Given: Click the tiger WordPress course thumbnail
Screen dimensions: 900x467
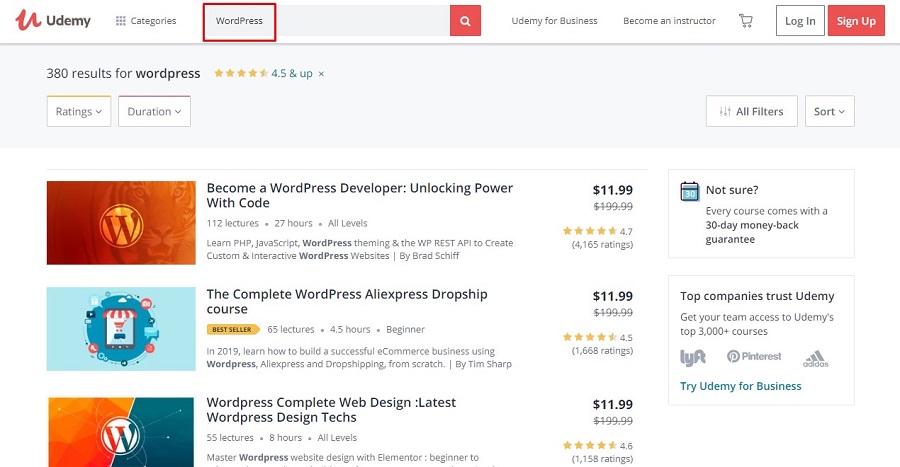Looking at the screenshot, I should pyautogui.click(x=121, y=223).
